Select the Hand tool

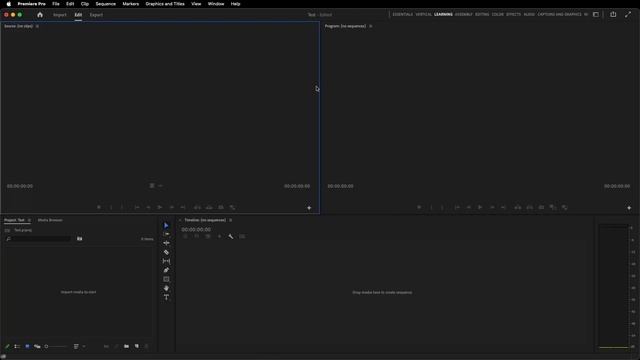[166, 288]
